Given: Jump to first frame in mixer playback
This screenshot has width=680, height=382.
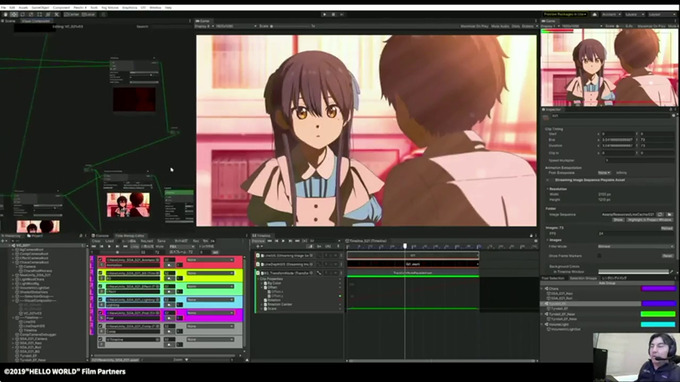Looking at the screenshot, I should tap(94, 247).
